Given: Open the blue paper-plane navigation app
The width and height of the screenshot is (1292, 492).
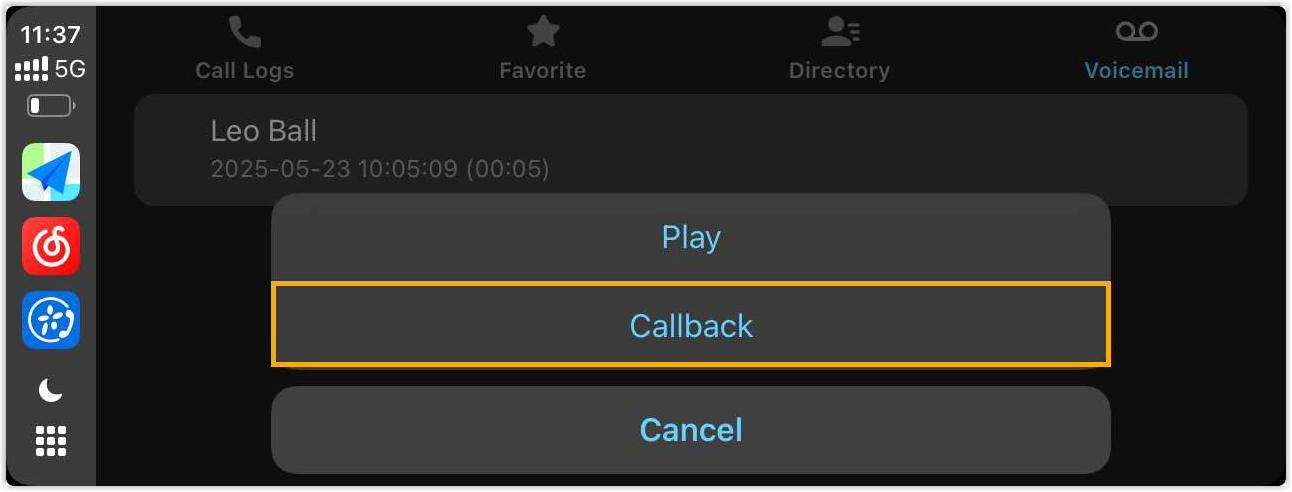Looking at the screenshot, I should pos(51,172).
